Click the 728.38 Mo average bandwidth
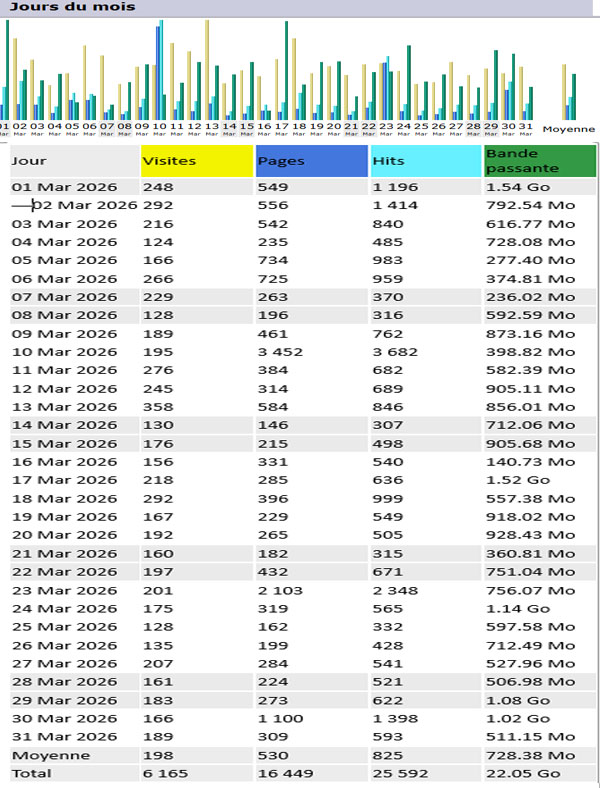The width and height of the screenshot is (600, 788). 531,756
